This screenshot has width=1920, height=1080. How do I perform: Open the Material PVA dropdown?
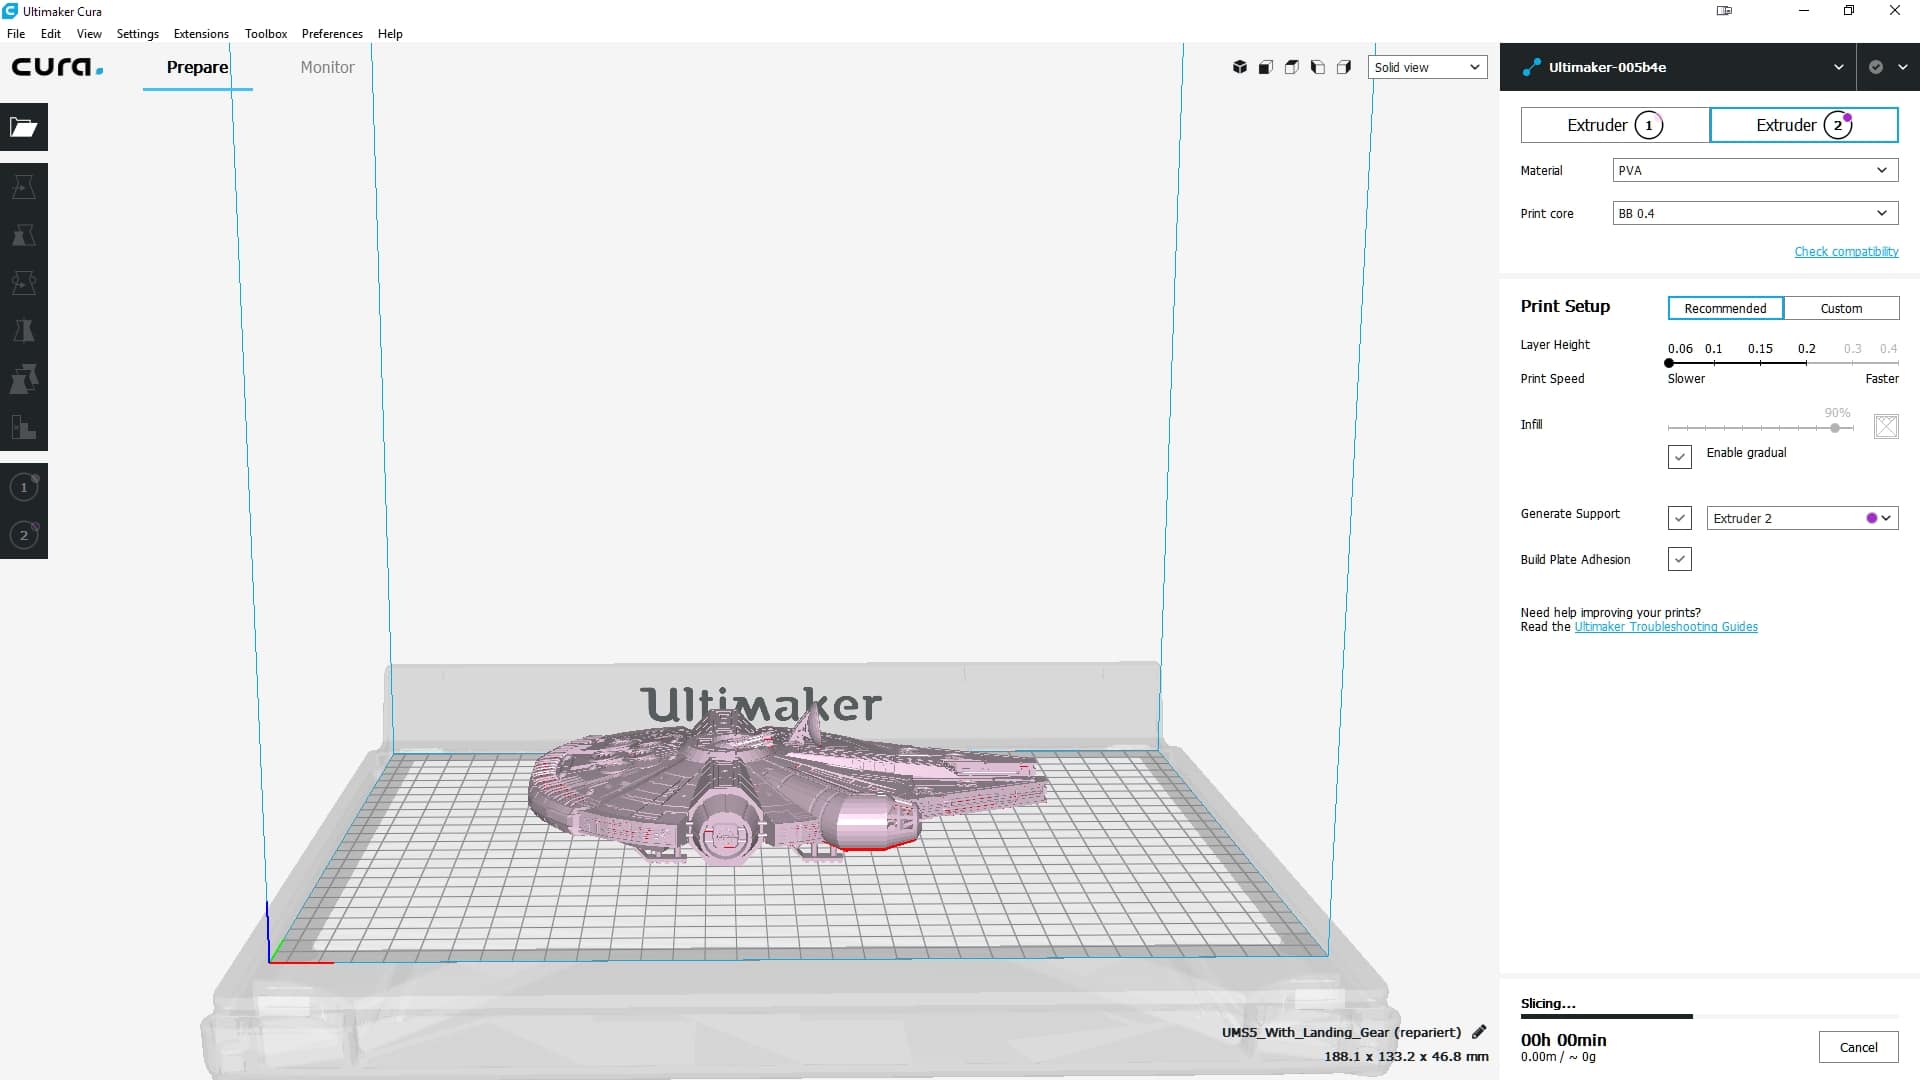[1755, 170]
